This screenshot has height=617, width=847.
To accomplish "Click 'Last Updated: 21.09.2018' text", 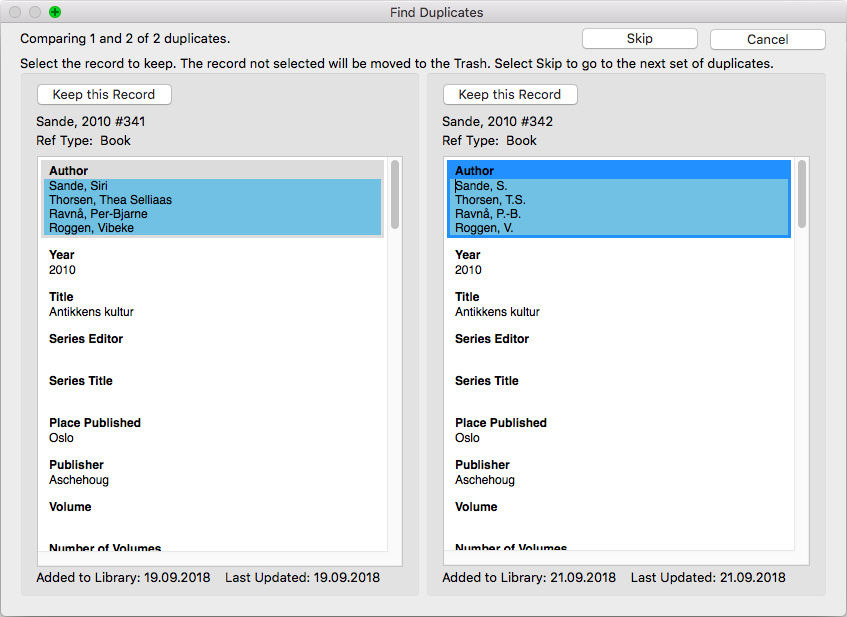I will coord(708,578).
